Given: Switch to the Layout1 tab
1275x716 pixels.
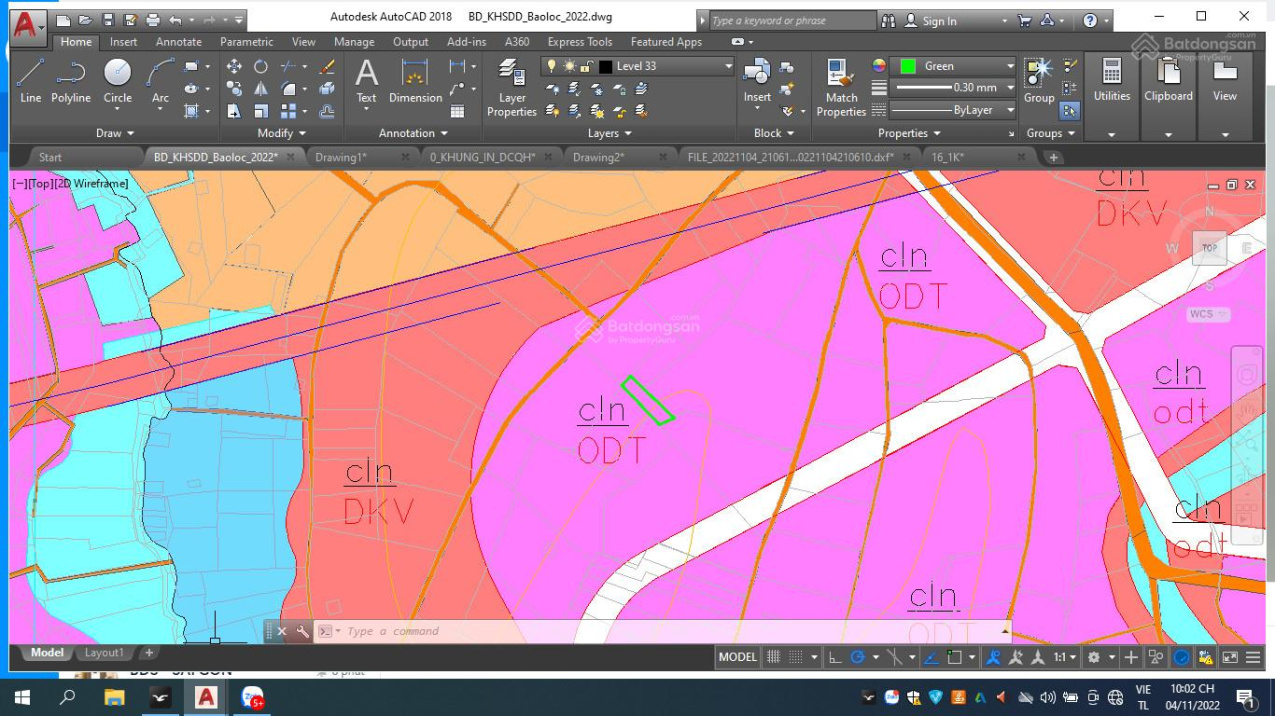Looking at the screenshot, I should (x=104, y=653).
